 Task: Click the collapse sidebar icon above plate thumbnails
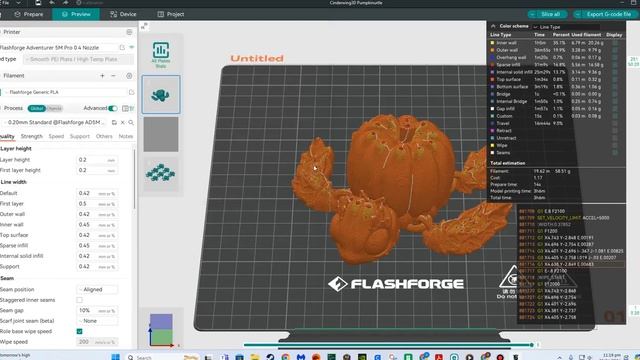click(144, 27)
